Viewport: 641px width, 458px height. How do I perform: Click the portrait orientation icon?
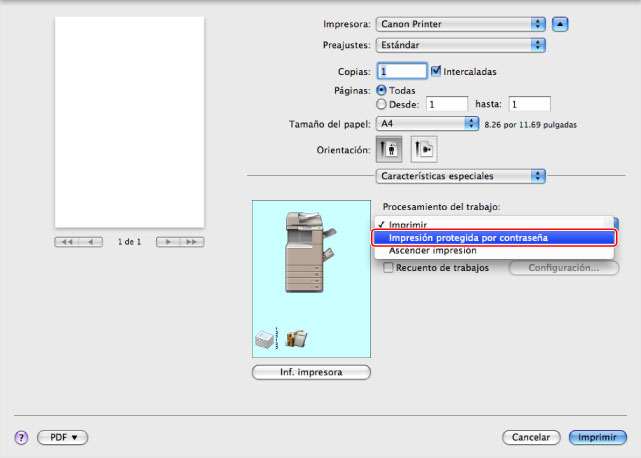(x=387, y=147)
